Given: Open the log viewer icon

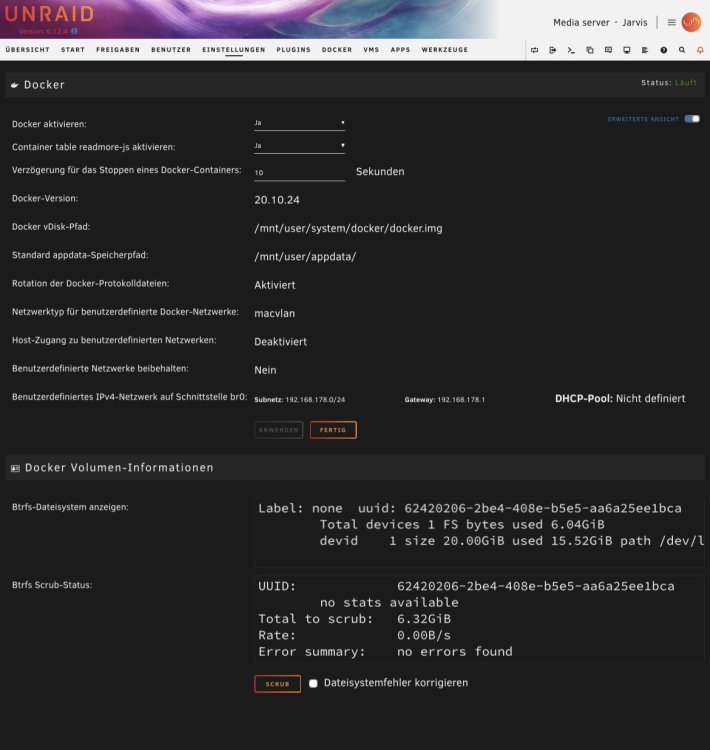Looking at the screenshot, I should coord(645,50).
